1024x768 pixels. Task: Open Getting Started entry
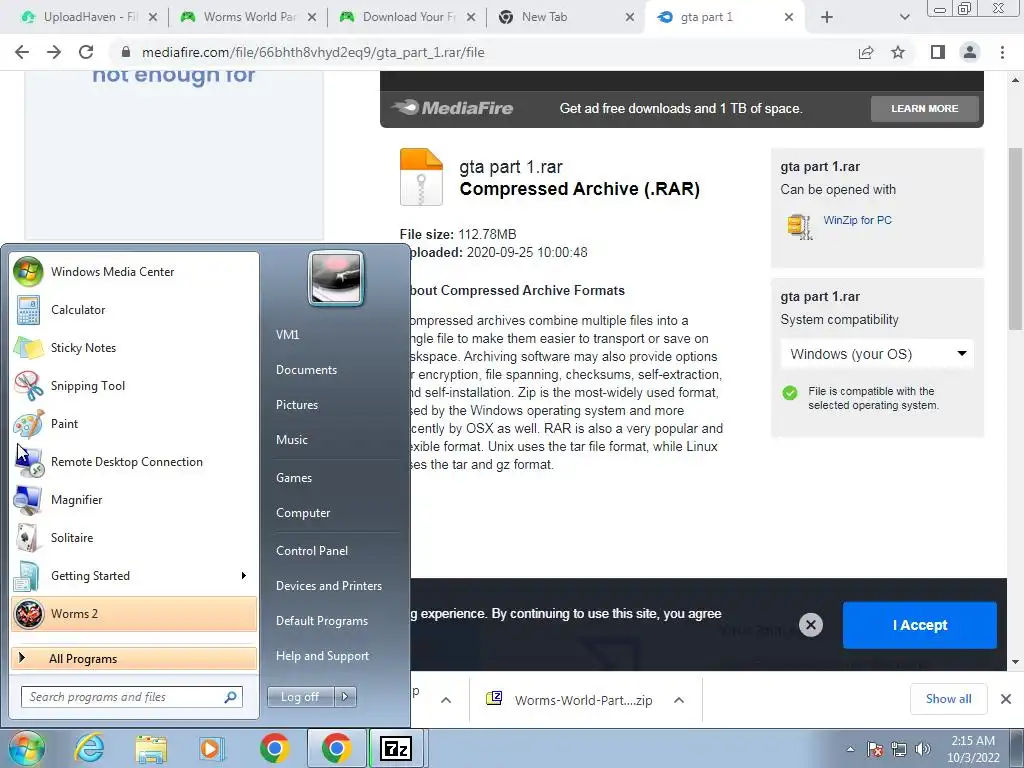tap(134, 575)
